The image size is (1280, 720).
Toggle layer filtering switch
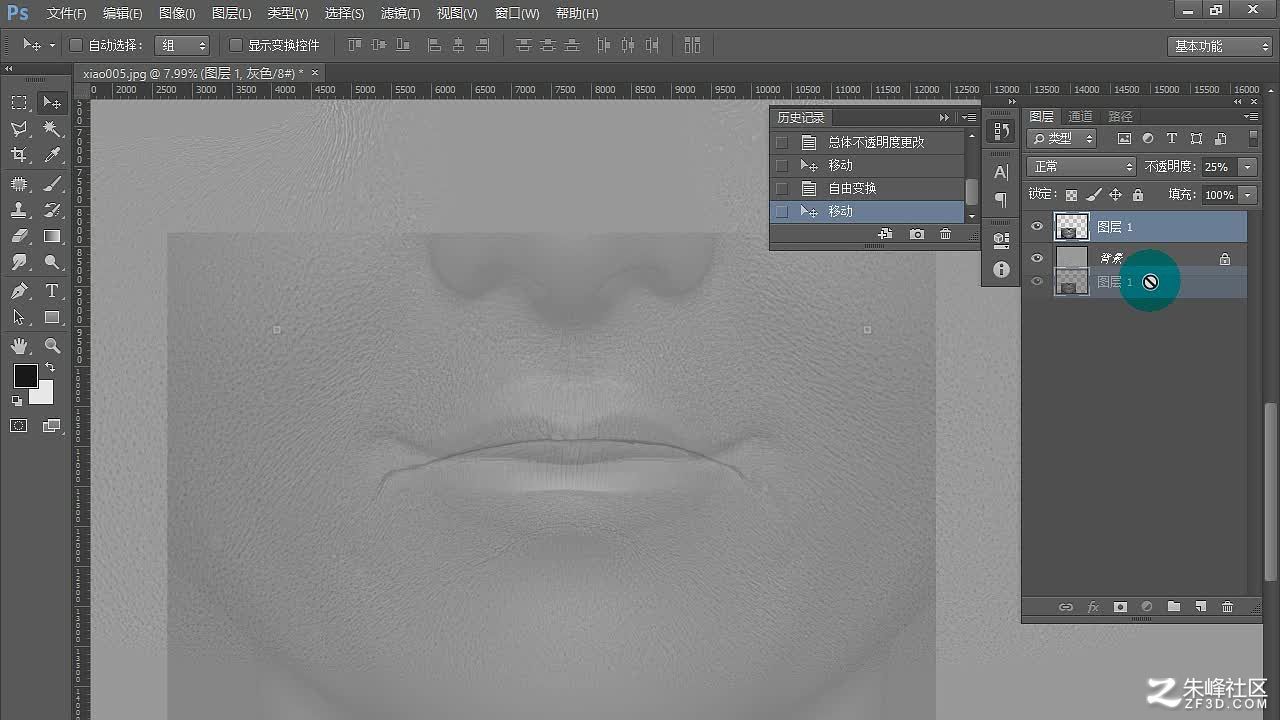point(1253,139)
